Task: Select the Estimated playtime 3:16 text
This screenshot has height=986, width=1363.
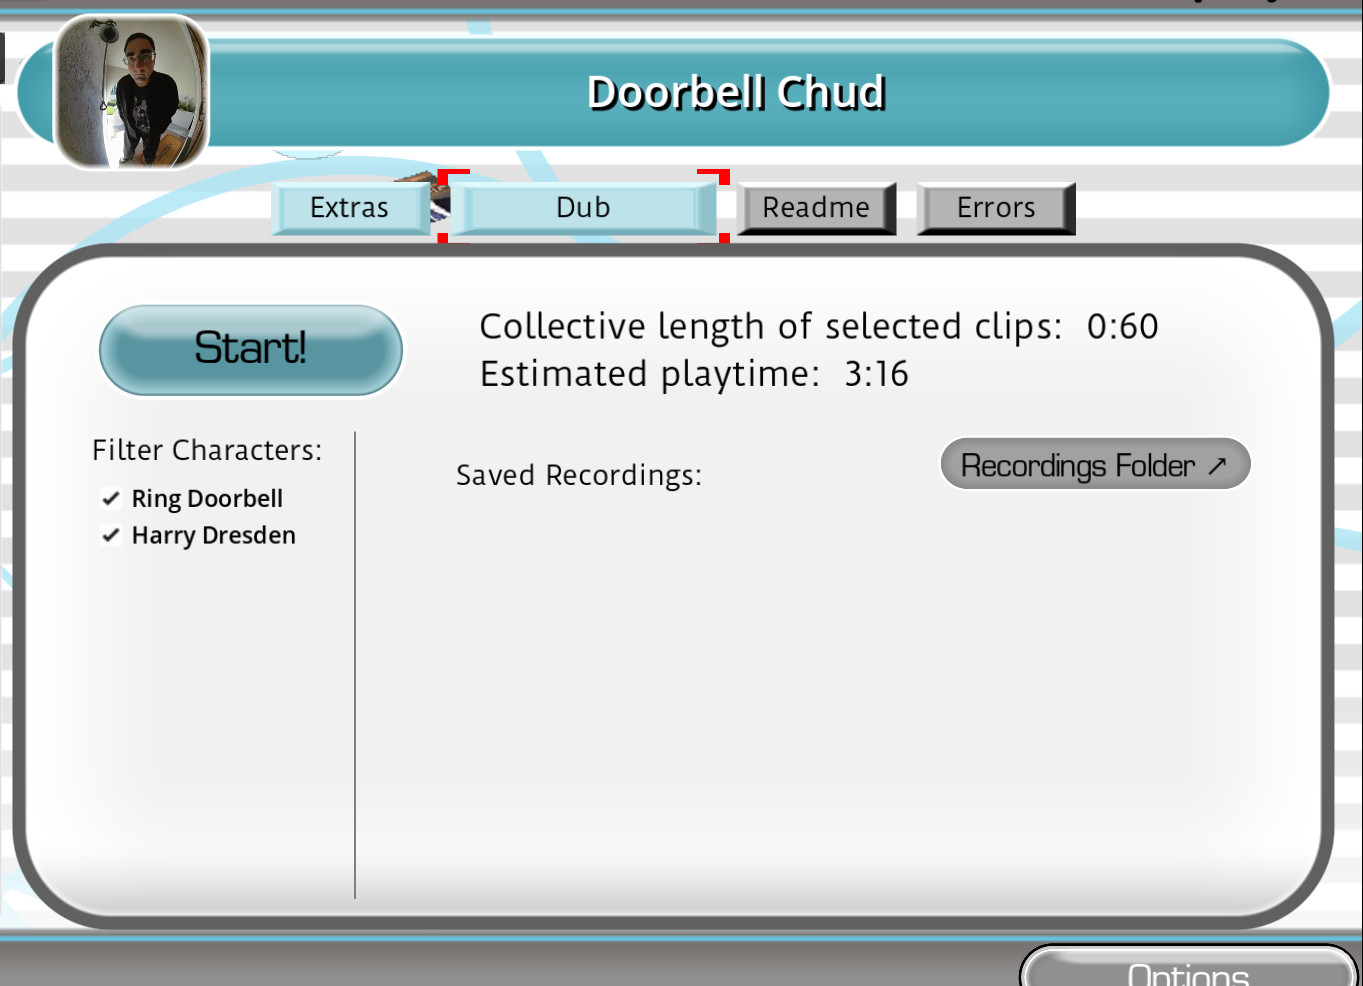Action: pos(694,374)
